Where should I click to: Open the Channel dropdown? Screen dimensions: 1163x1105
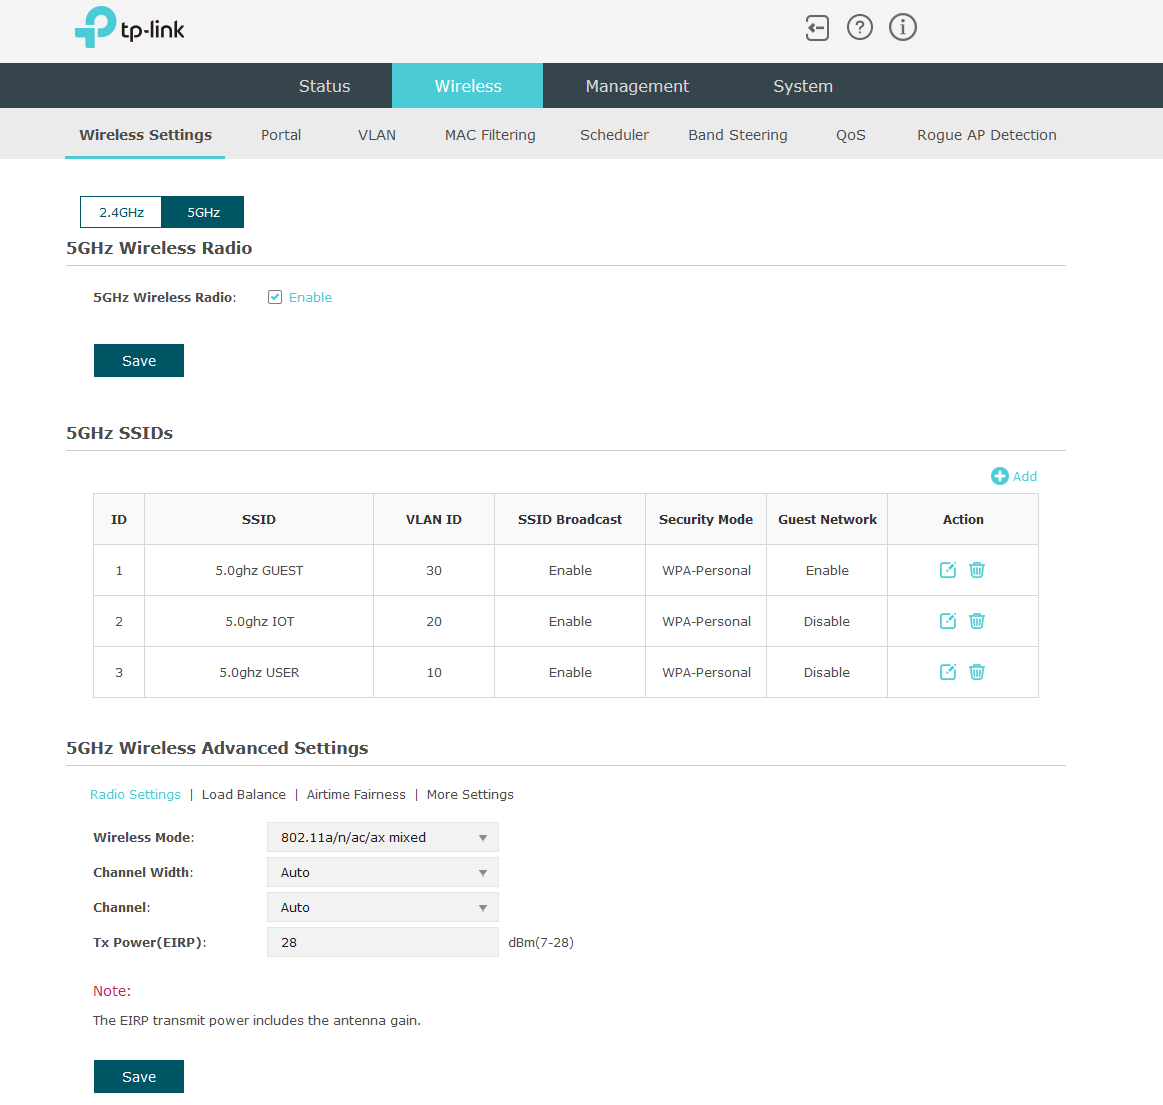pyautogui.click(x=383, y=907)
